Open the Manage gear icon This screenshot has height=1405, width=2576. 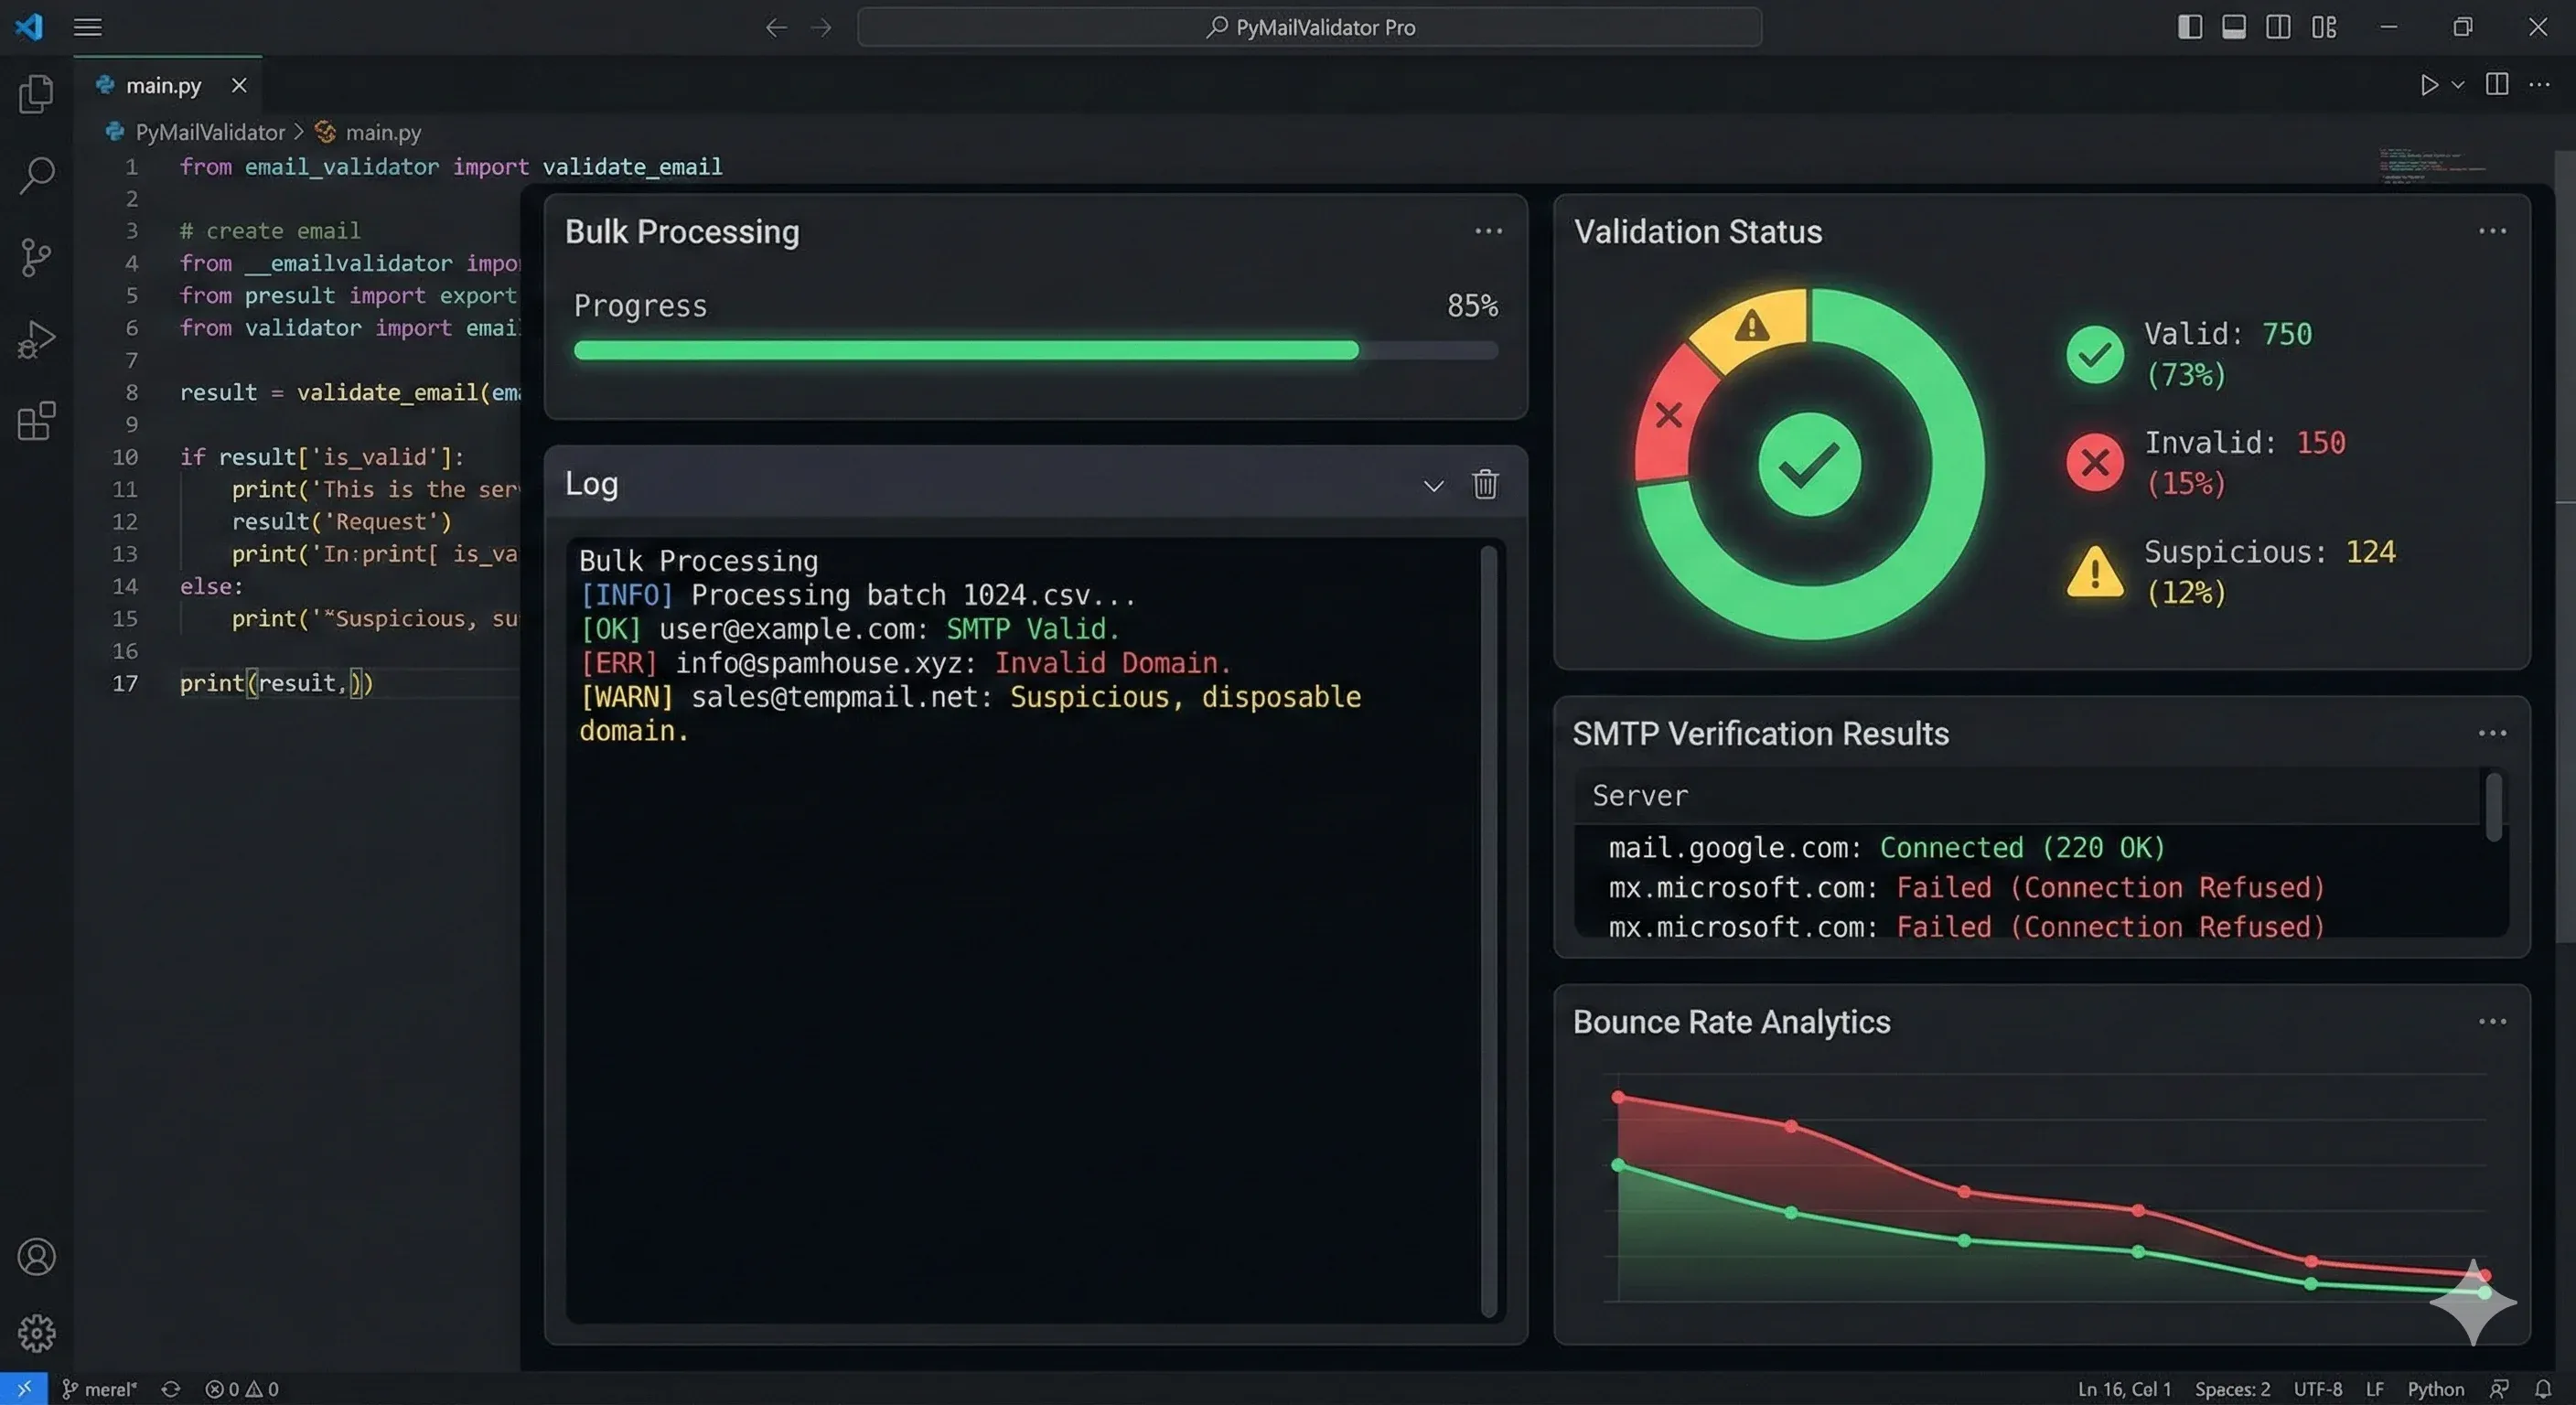[x=36, y=1333]
